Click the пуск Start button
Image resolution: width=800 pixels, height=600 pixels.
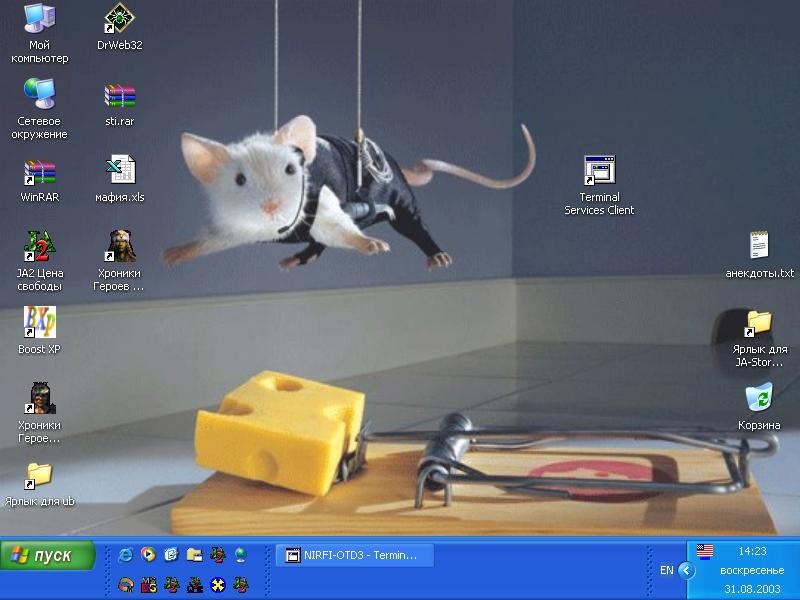coord(48,556)
